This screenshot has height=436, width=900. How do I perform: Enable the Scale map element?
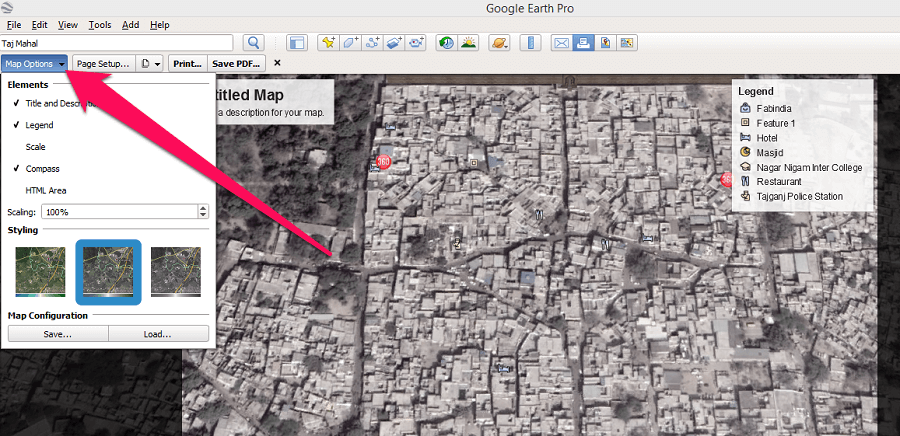[35, 147]
